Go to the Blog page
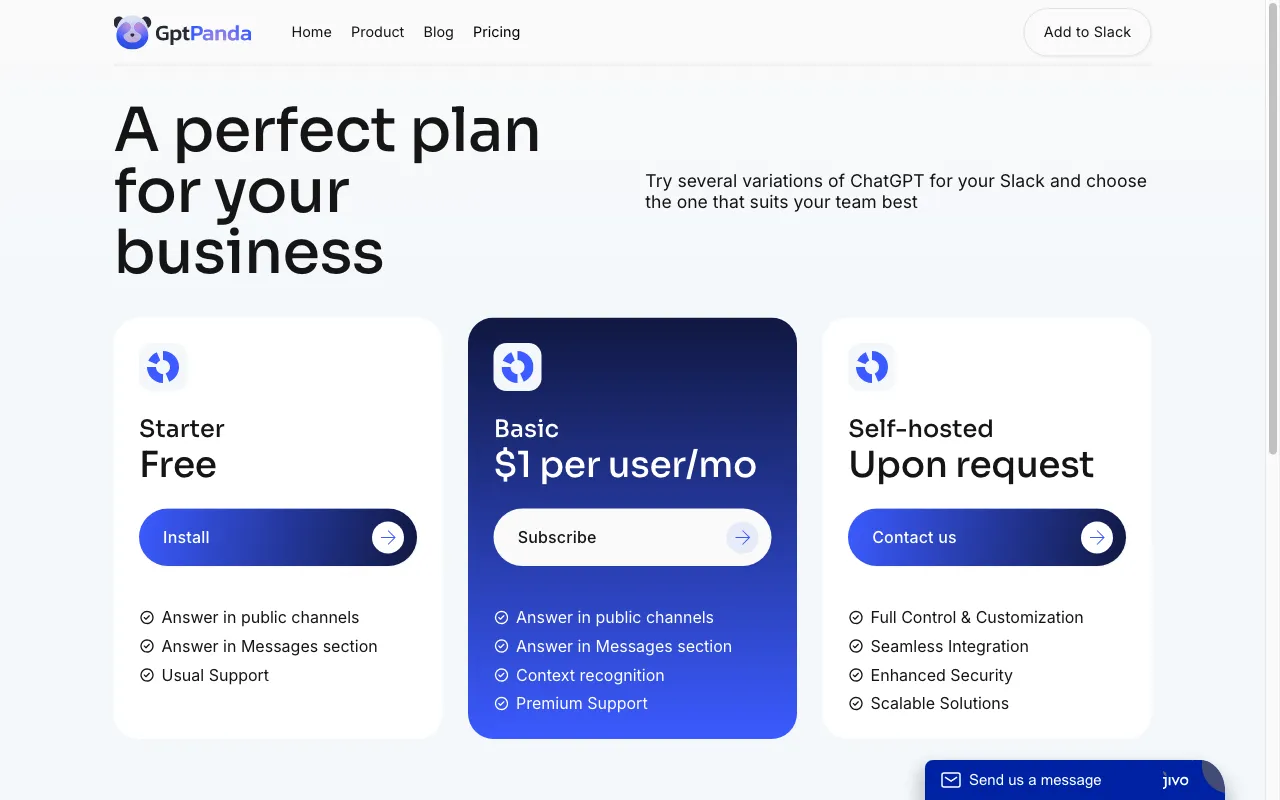Image resolution: width=1280 pixels, height=800 pixels. [438, 32]
